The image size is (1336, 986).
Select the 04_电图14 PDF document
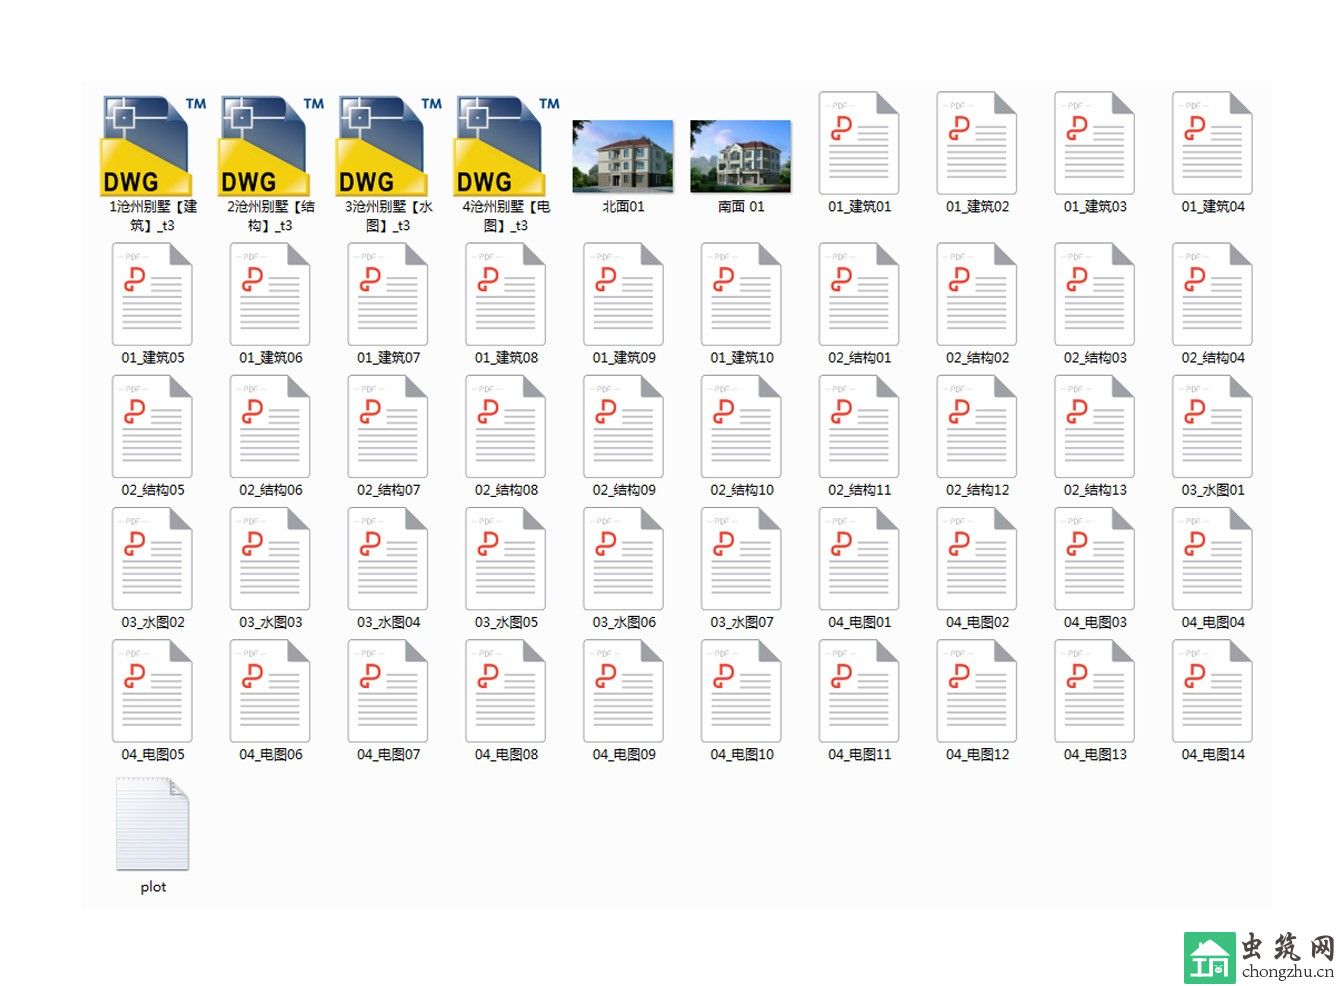pyautogui.click(x=1212, y=691)
